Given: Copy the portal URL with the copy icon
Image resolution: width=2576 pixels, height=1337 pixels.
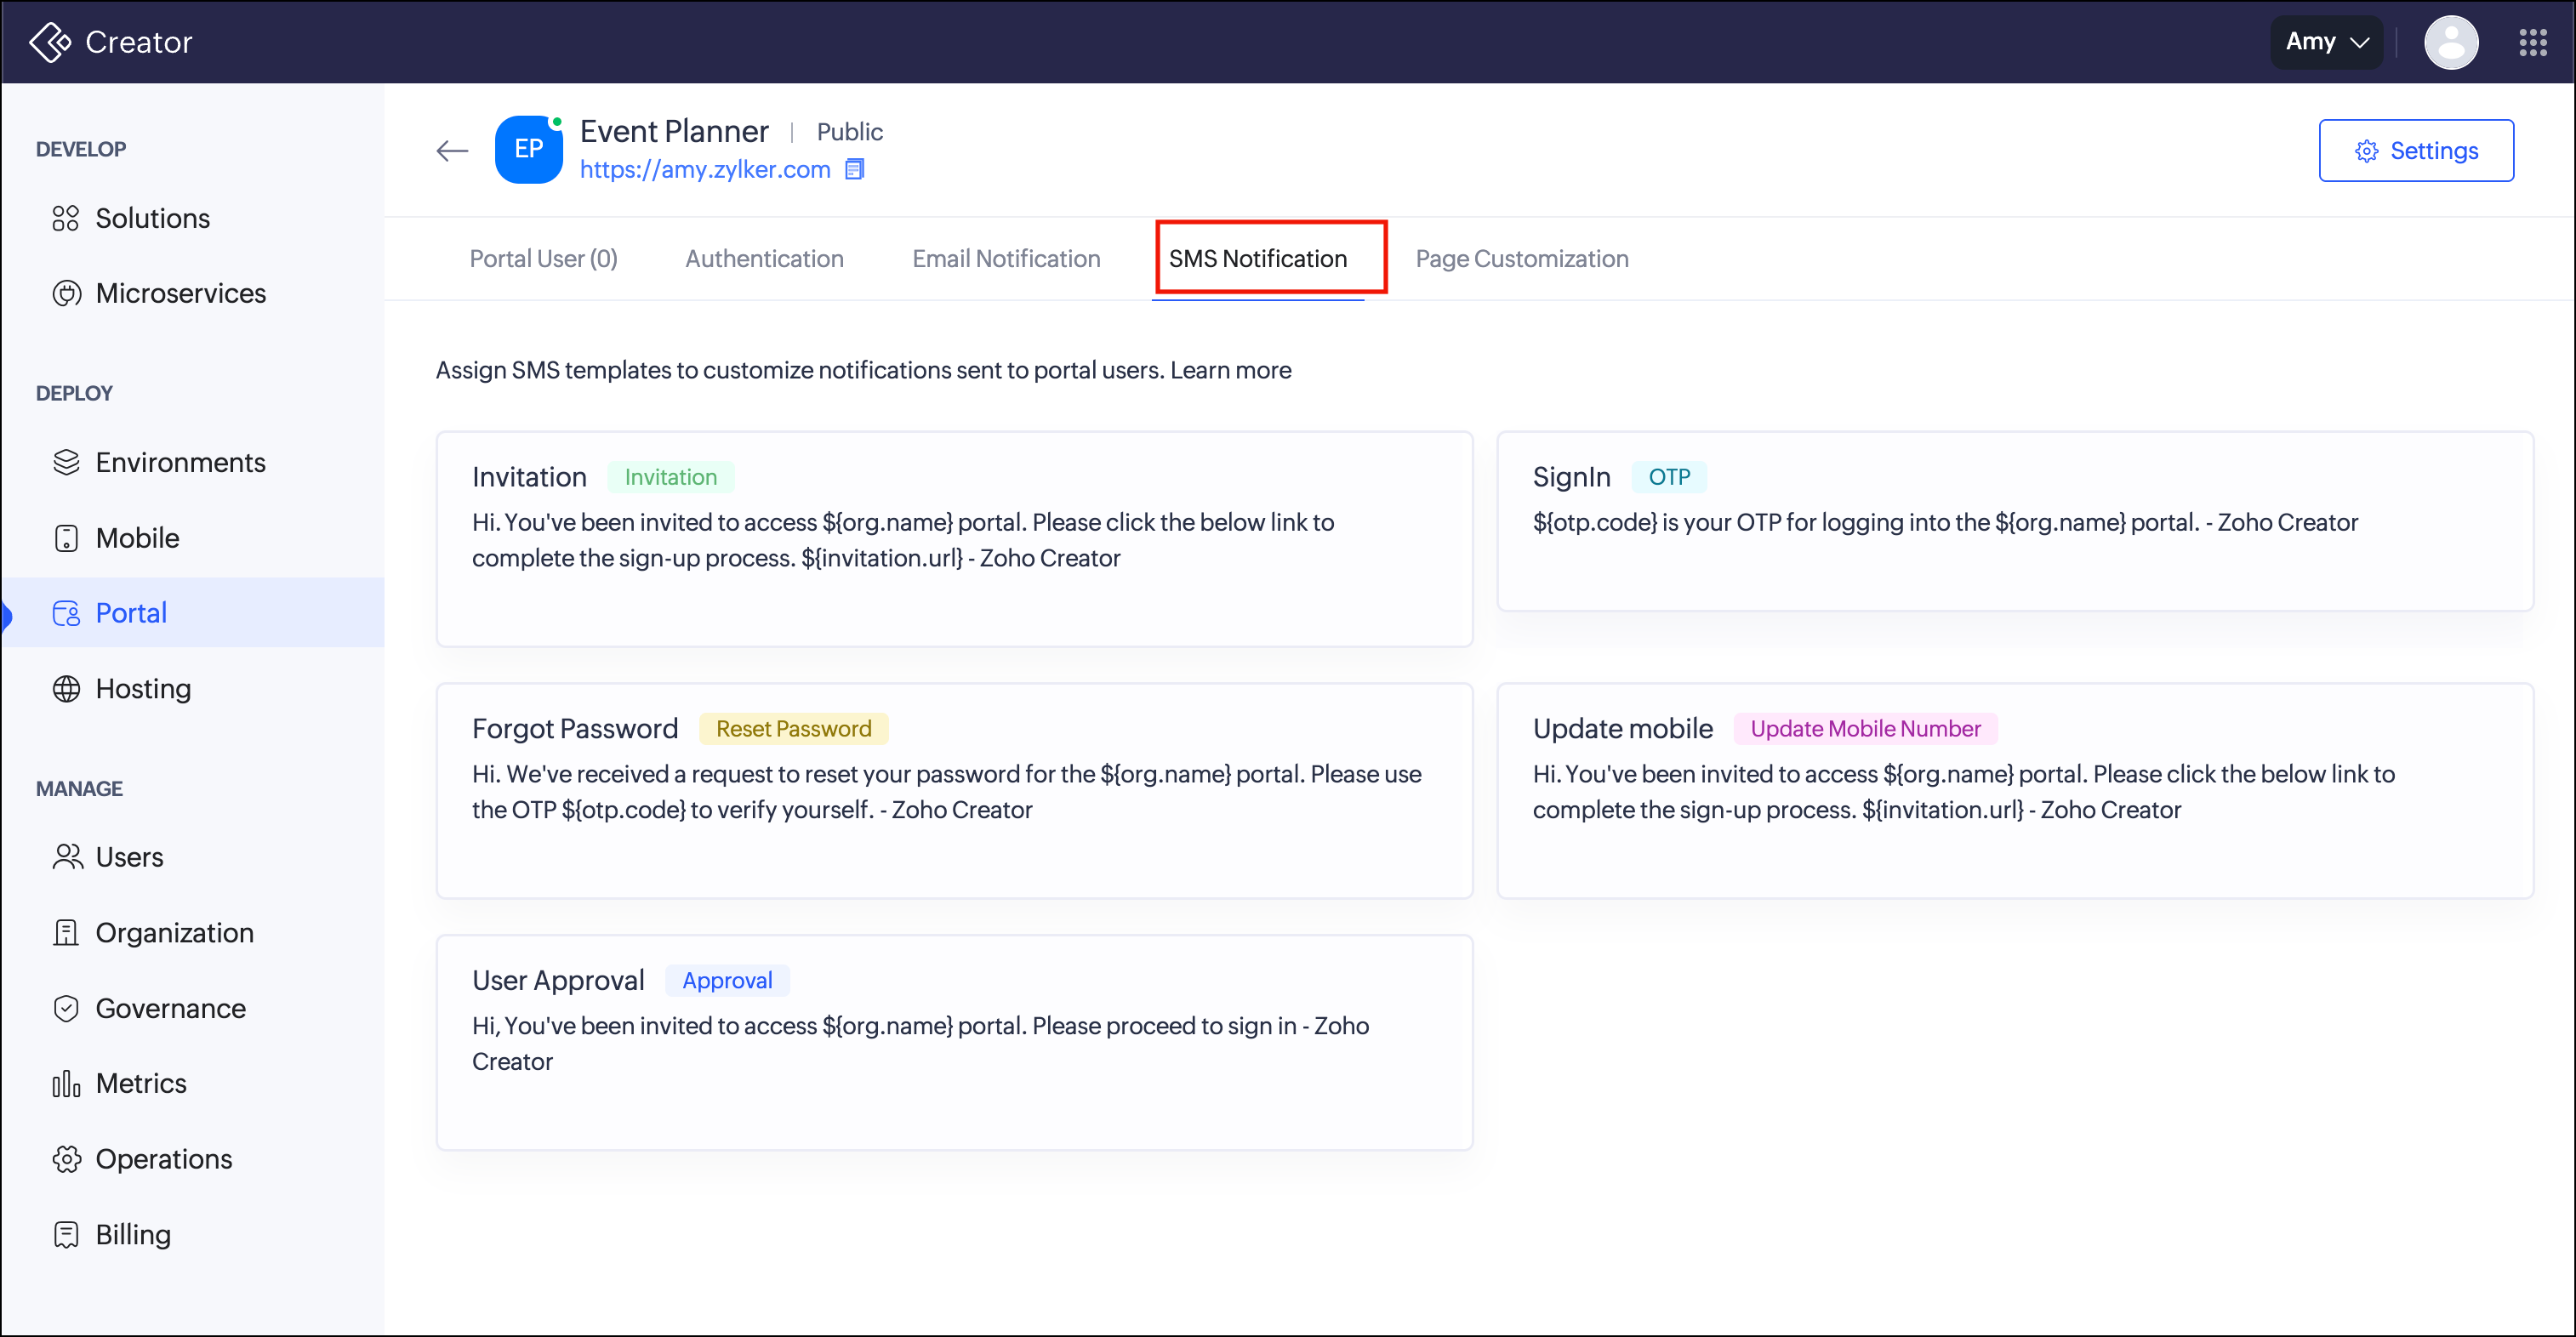Looking at the screenshot, I should 854,169.
